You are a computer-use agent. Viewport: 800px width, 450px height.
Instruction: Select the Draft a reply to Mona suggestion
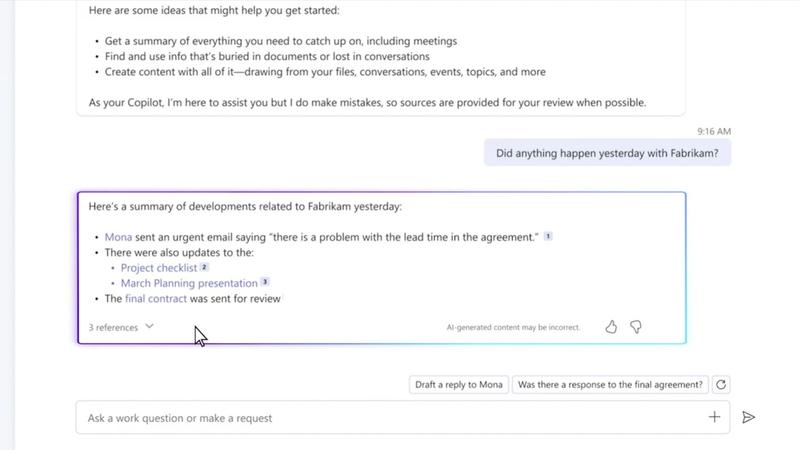(x=459, y=385)
